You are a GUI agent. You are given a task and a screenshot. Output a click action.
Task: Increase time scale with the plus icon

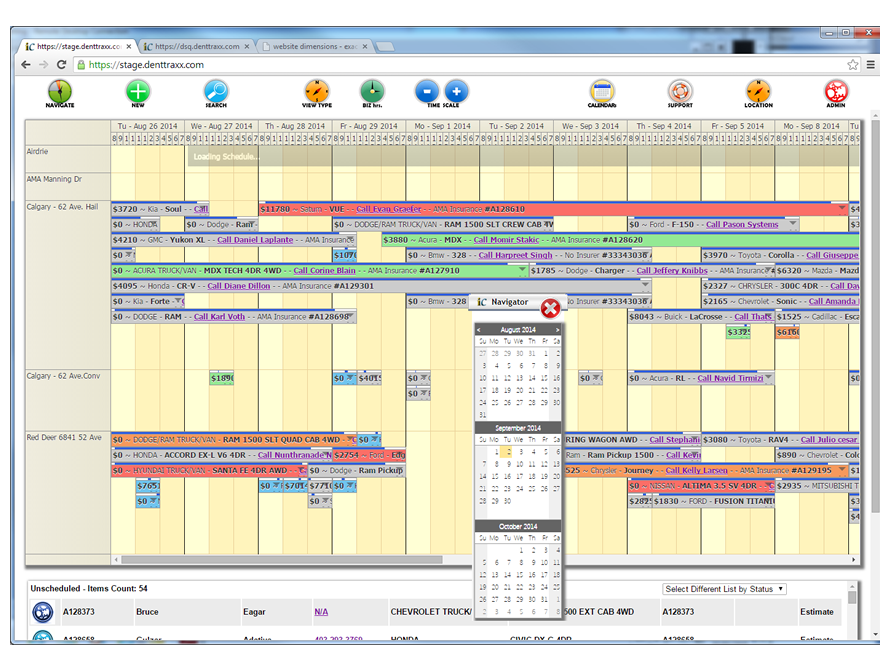pyautogui.click(x=456, y=92)
